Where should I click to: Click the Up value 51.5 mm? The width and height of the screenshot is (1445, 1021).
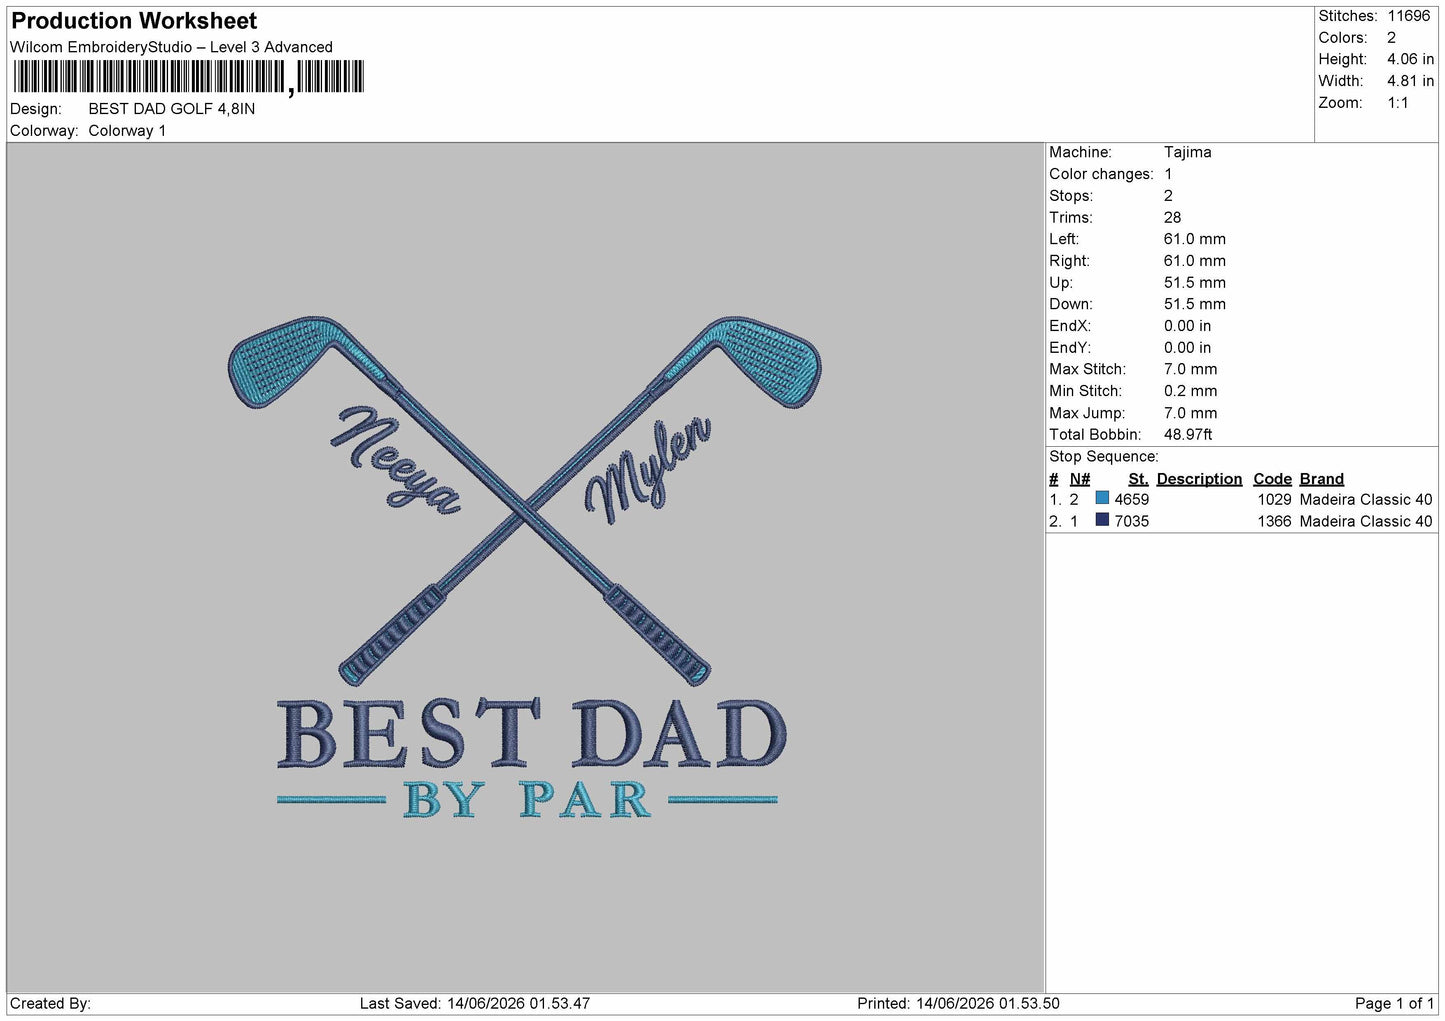pos(1194,283)
